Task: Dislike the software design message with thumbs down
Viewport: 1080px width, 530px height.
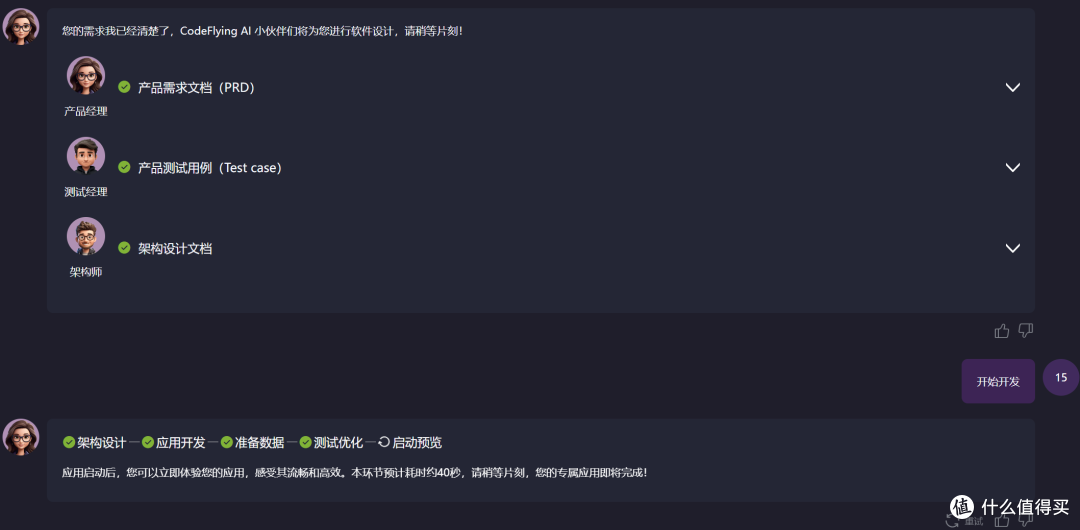Action: [1026, 332]
